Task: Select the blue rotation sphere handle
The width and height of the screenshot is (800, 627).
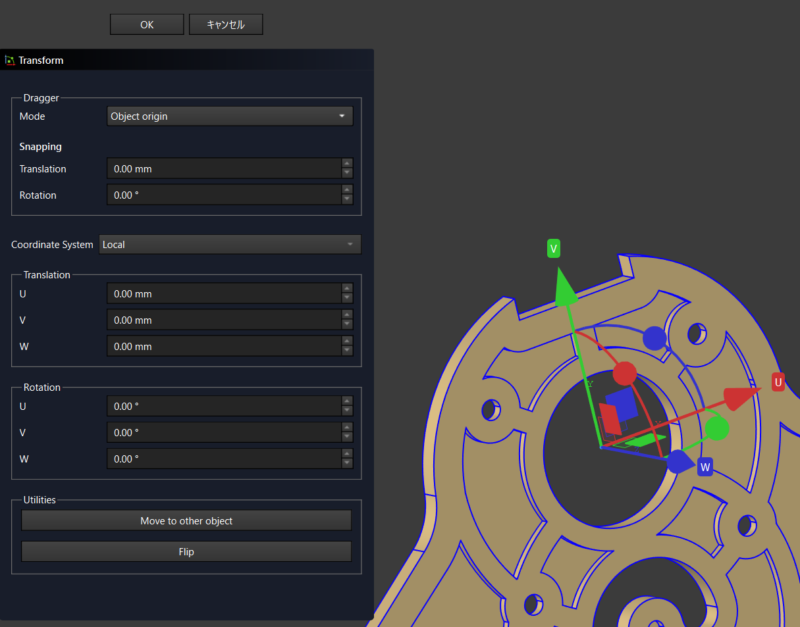Action: click(655, 338)
